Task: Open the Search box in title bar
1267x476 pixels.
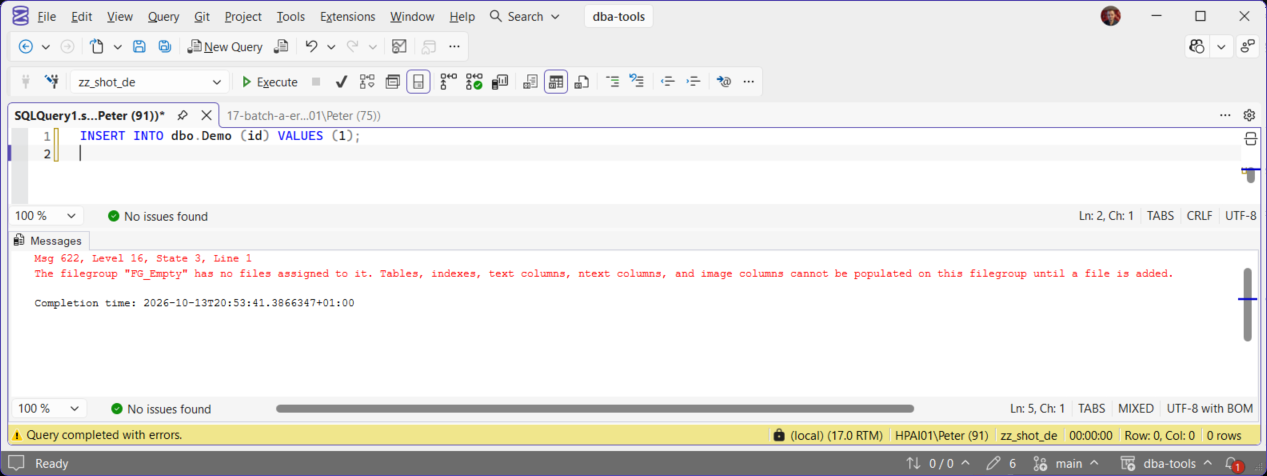Action: click(x=525, y=17)
